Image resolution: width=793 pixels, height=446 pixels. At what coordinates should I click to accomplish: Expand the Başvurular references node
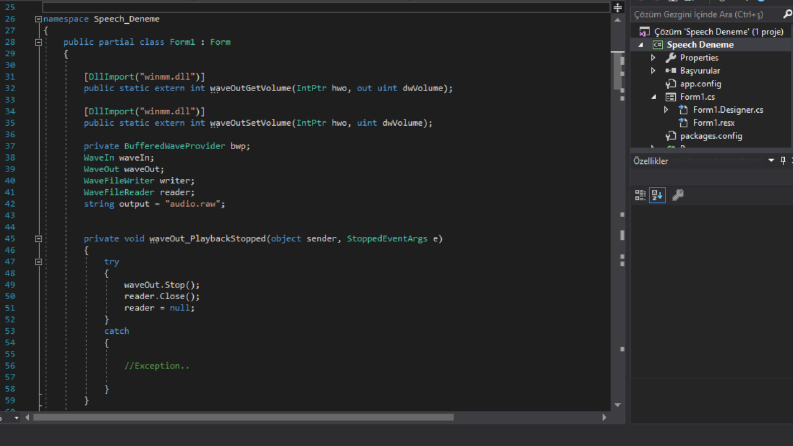coord(653,71)
